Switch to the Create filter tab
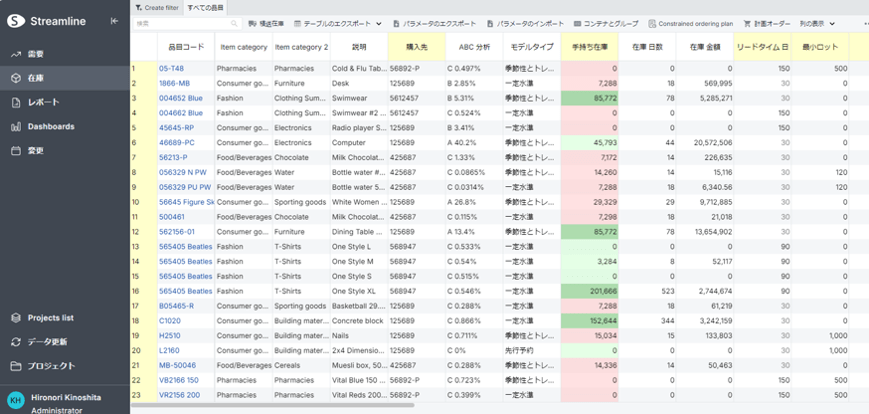869x414 pixels. coord(159,7)
